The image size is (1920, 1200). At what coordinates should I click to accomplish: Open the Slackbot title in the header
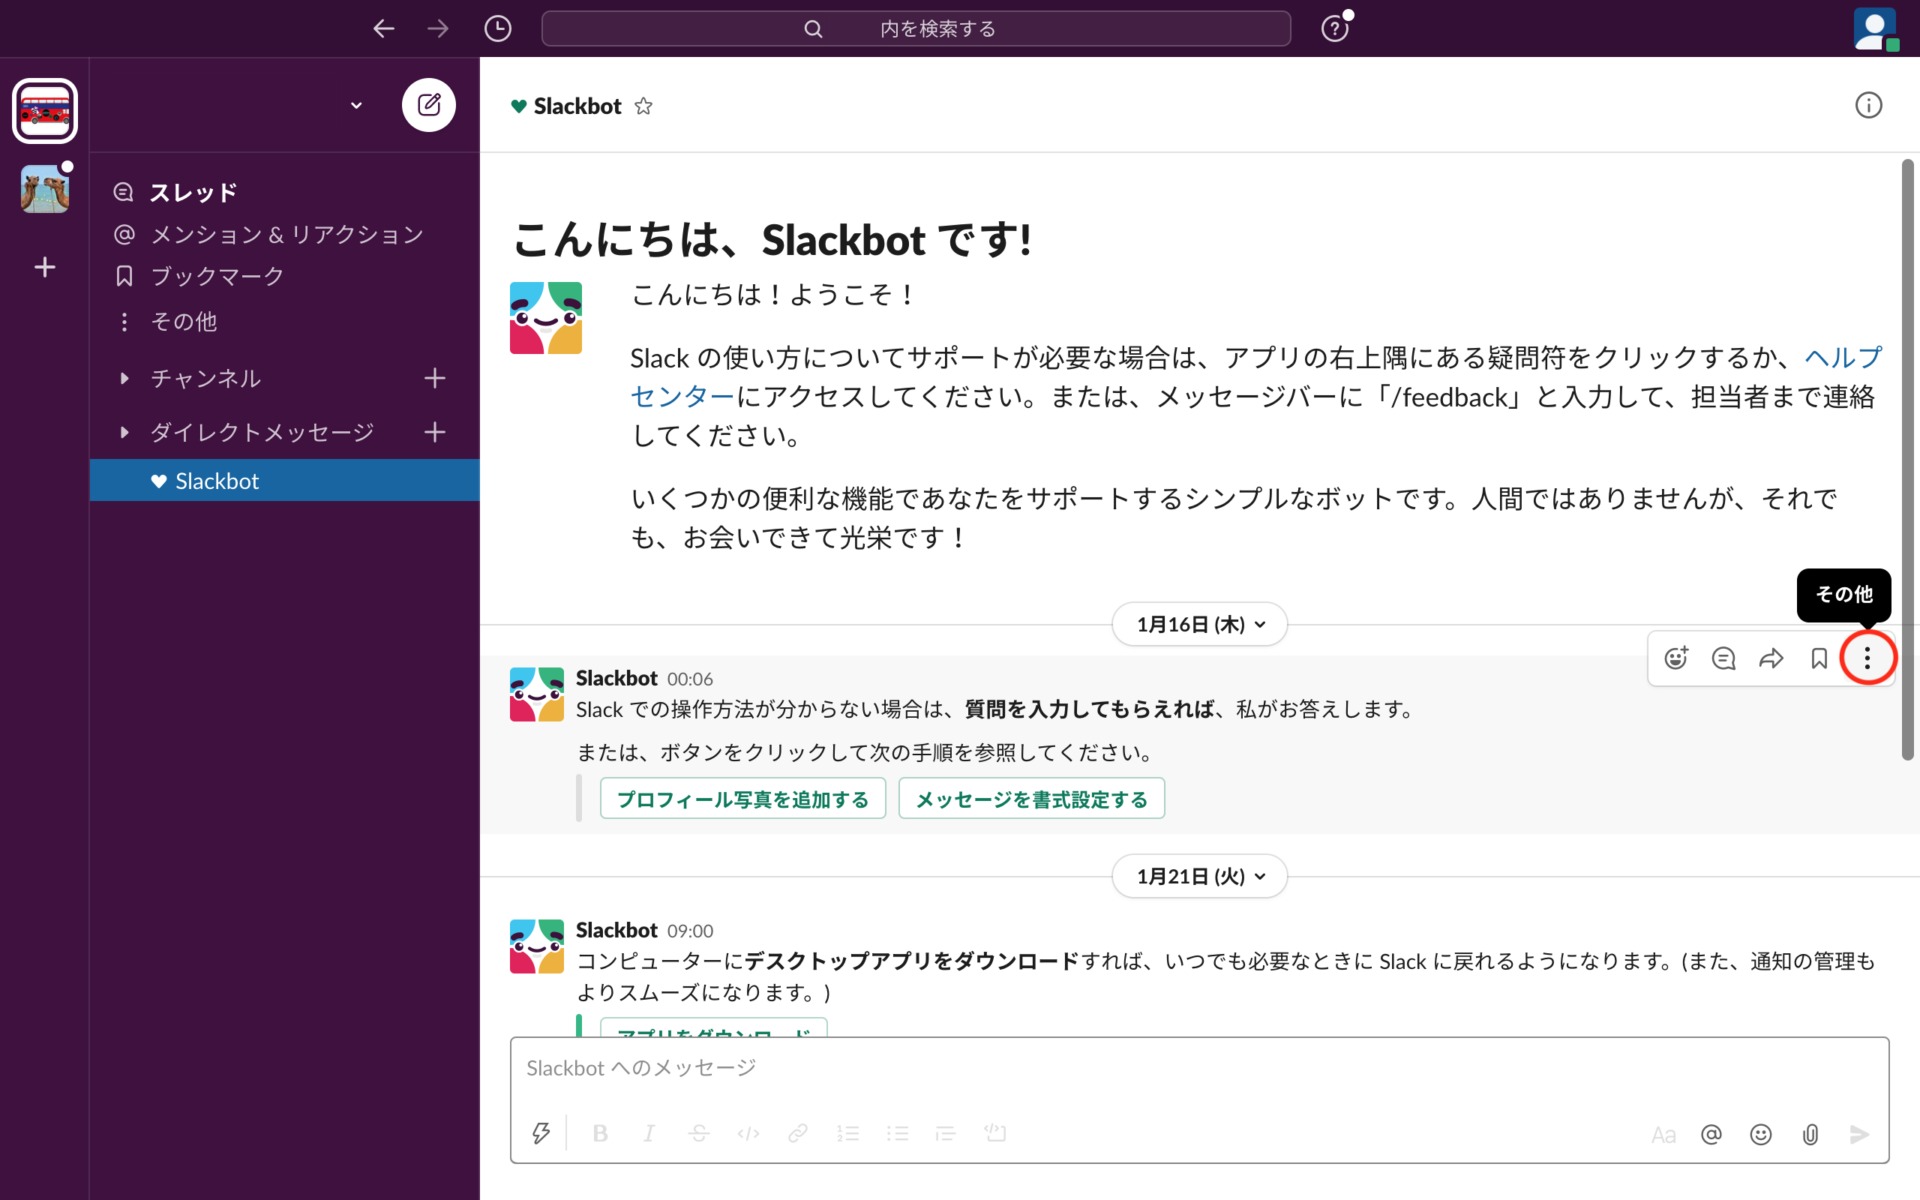click(x=577, y=106)
